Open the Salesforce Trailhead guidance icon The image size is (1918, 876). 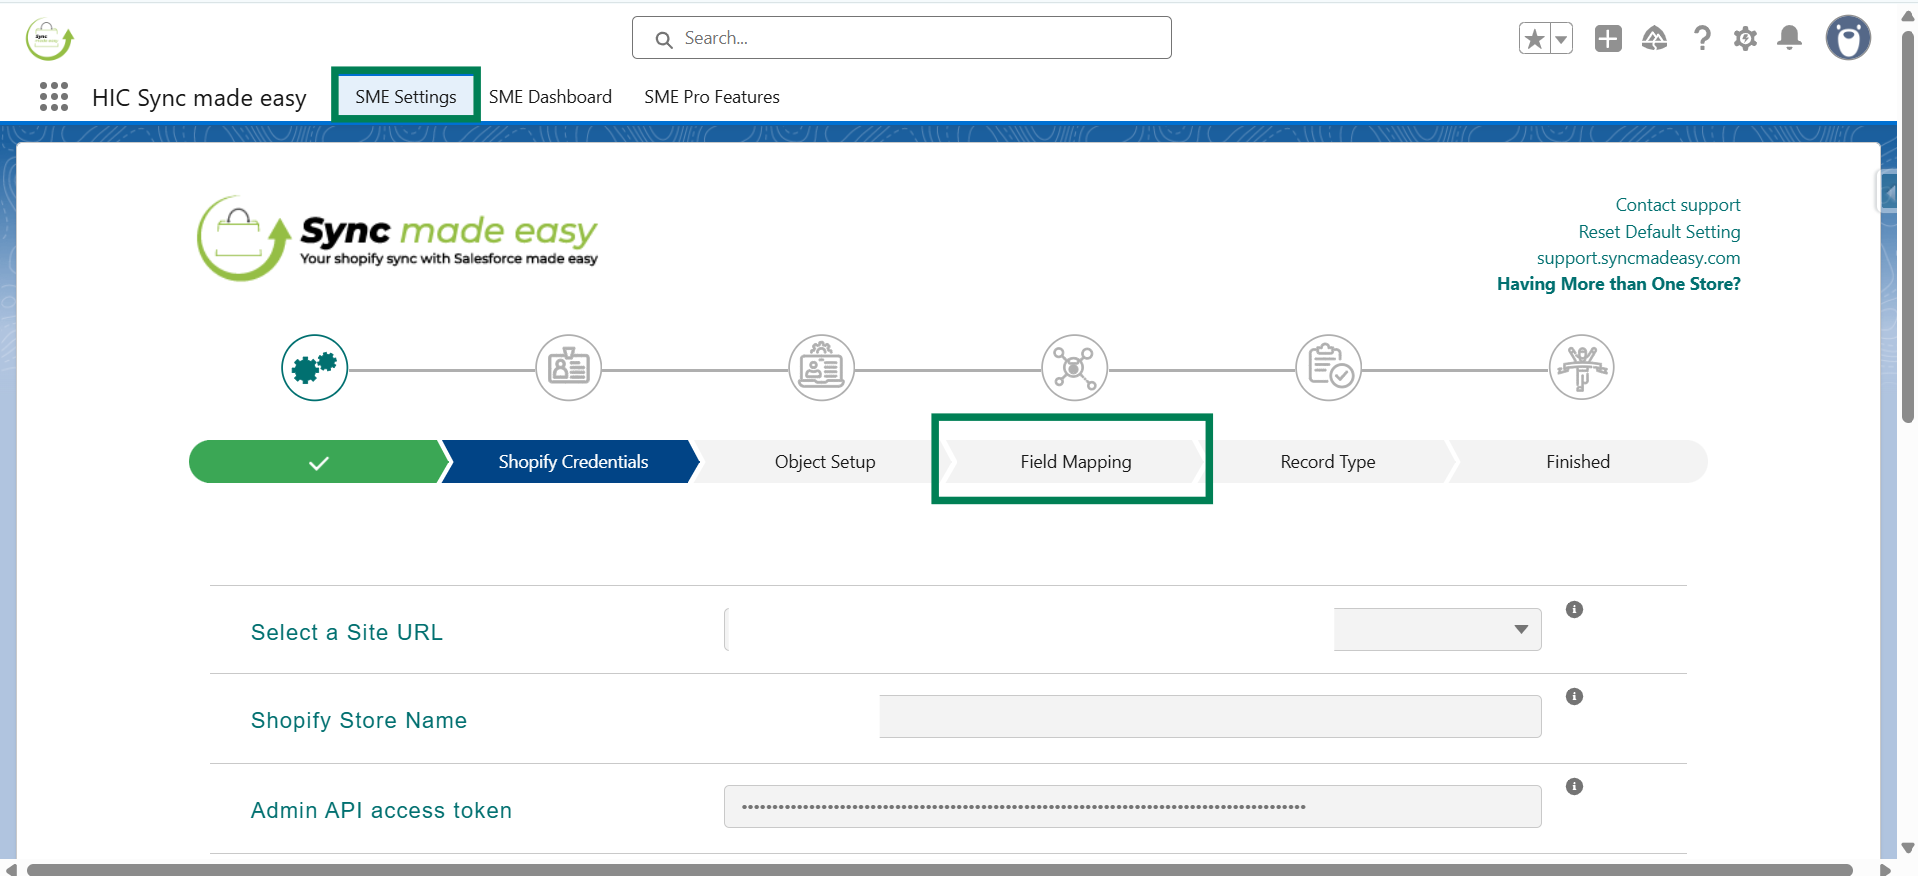1655,39
